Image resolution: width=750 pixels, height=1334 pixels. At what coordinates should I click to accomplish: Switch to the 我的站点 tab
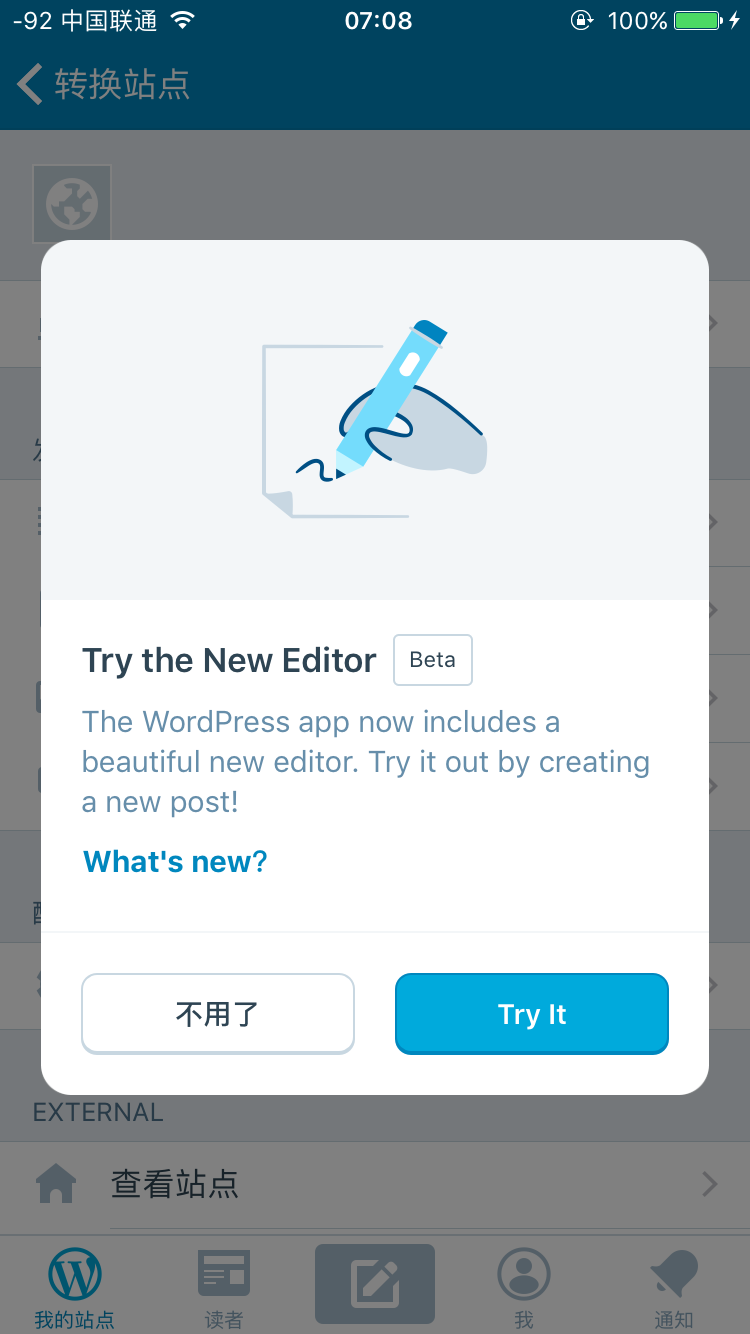click(75, 1287)
